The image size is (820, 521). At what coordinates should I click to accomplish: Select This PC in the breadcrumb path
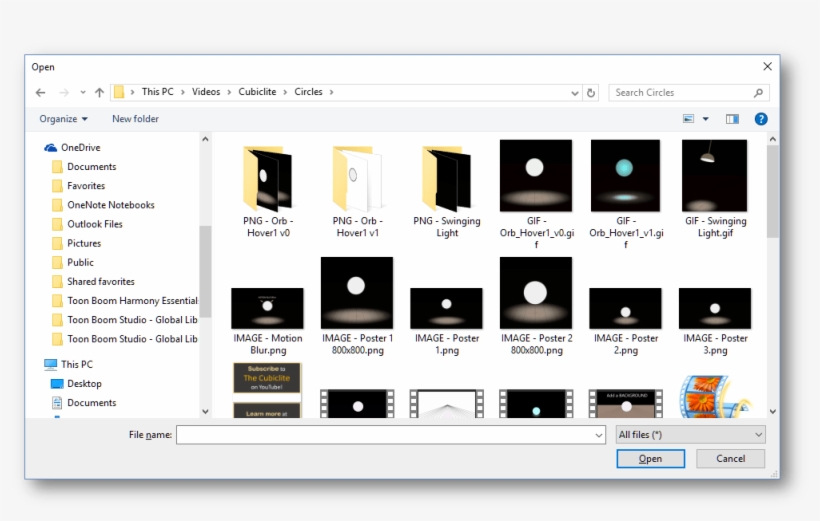(157, 92)
